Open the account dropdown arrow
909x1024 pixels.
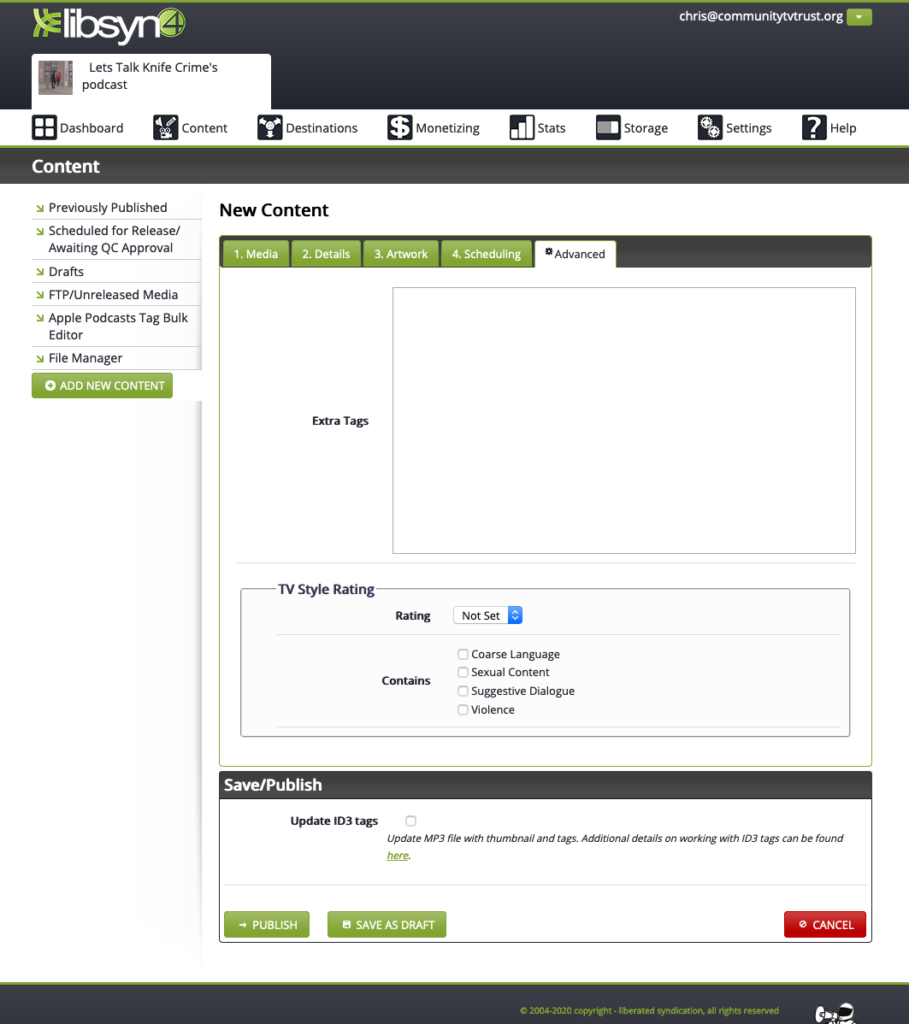[x=859, y=17]
